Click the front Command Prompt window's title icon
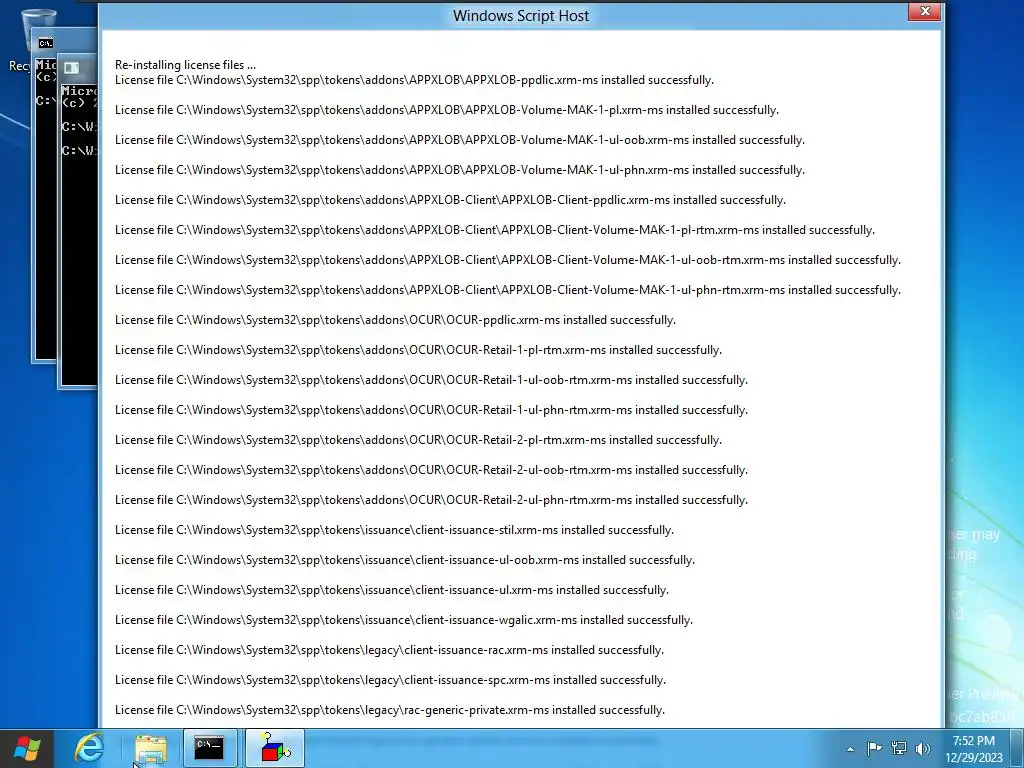 (x=72, y=68)
